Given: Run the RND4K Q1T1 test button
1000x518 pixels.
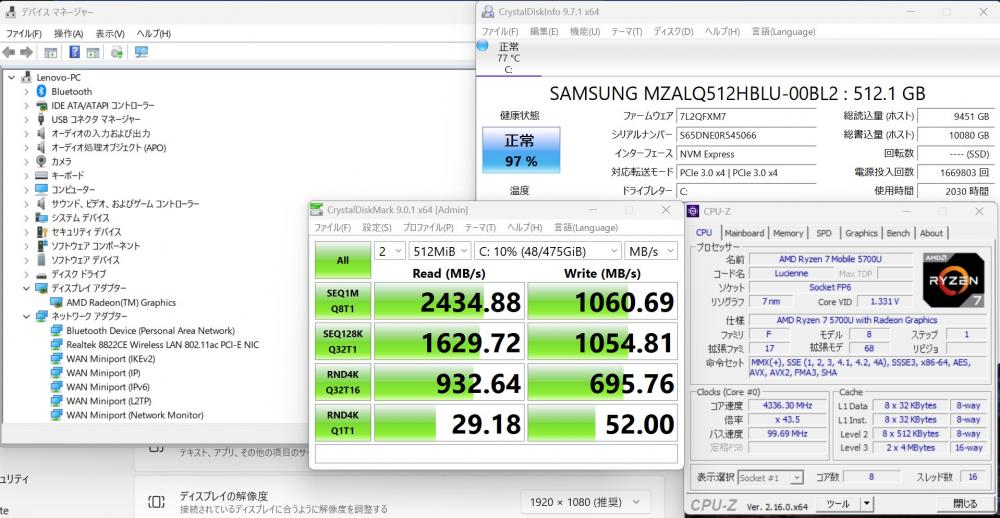Looking at the screenshot, I should click(x=342, y=423).
